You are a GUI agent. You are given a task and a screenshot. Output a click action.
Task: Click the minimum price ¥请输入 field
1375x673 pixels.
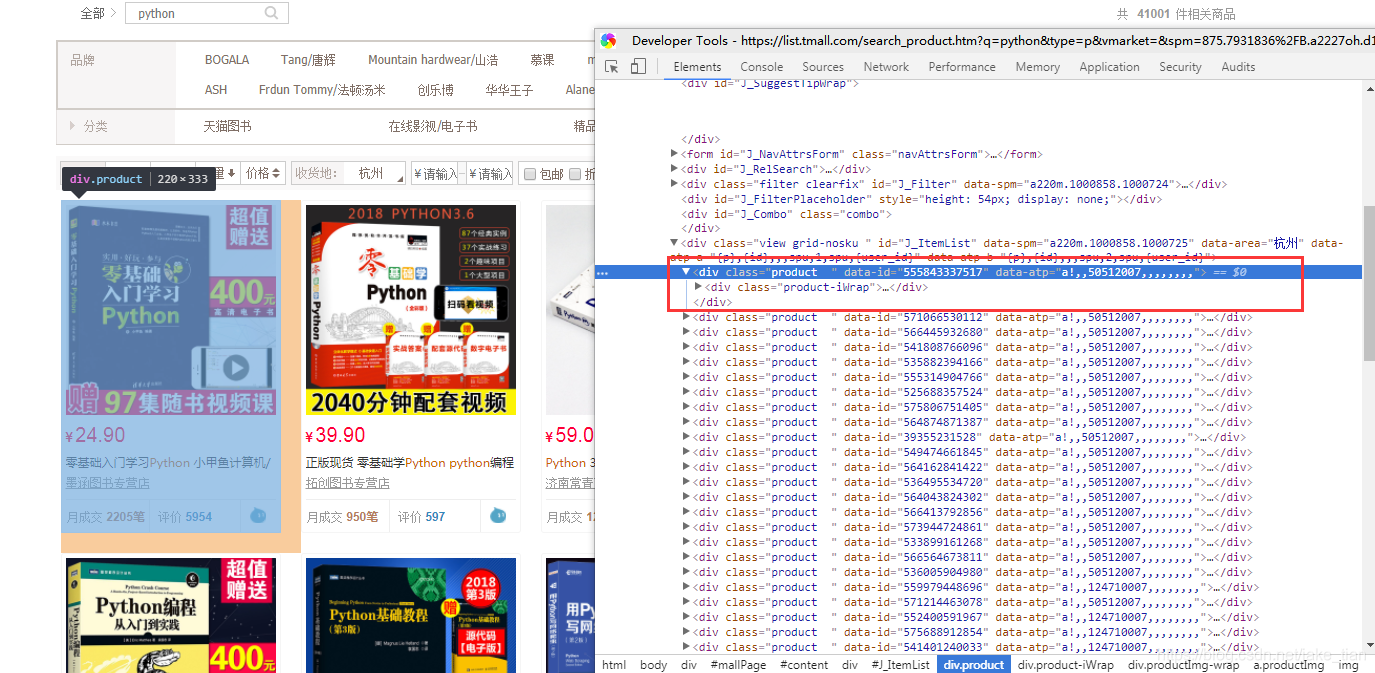[436, 173]
